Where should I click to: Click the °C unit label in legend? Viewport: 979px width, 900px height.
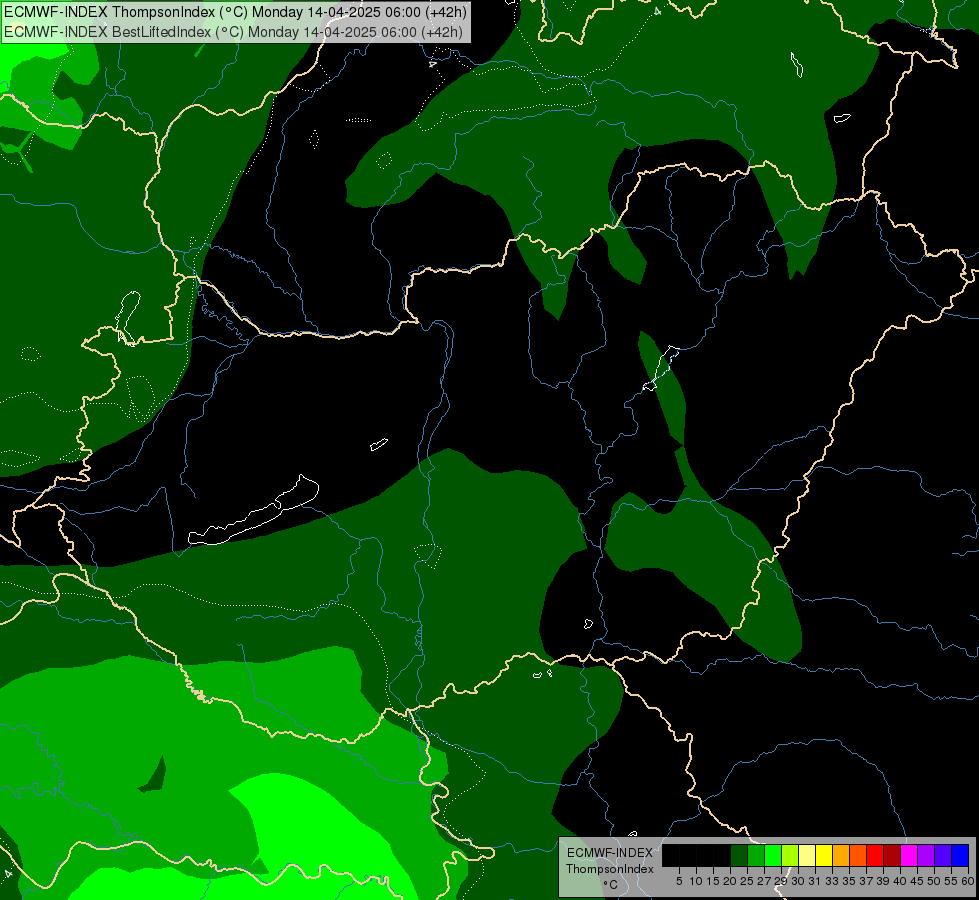(x=610, y=885)
